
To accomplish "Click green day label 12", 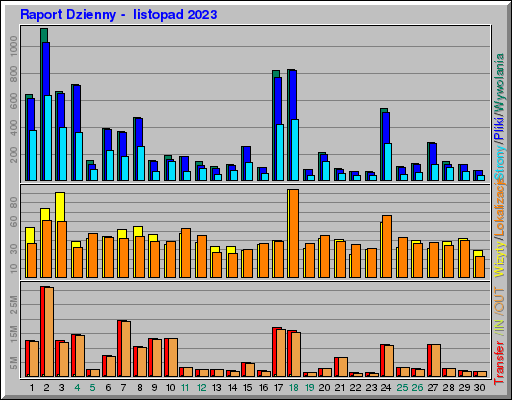I will coord(201,388).
